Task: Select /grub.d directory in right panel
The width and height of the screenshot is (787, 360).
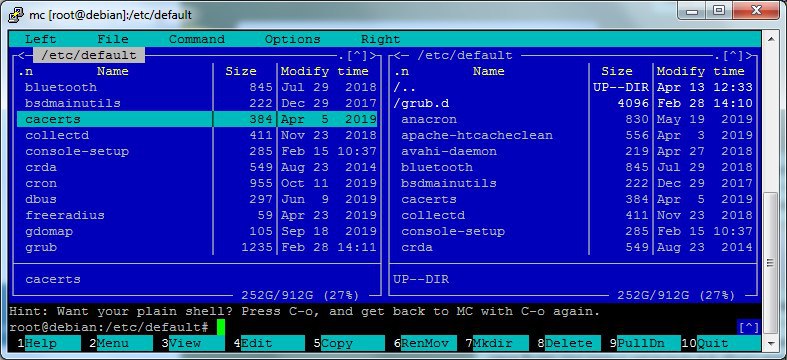Action: coord(573,103)
